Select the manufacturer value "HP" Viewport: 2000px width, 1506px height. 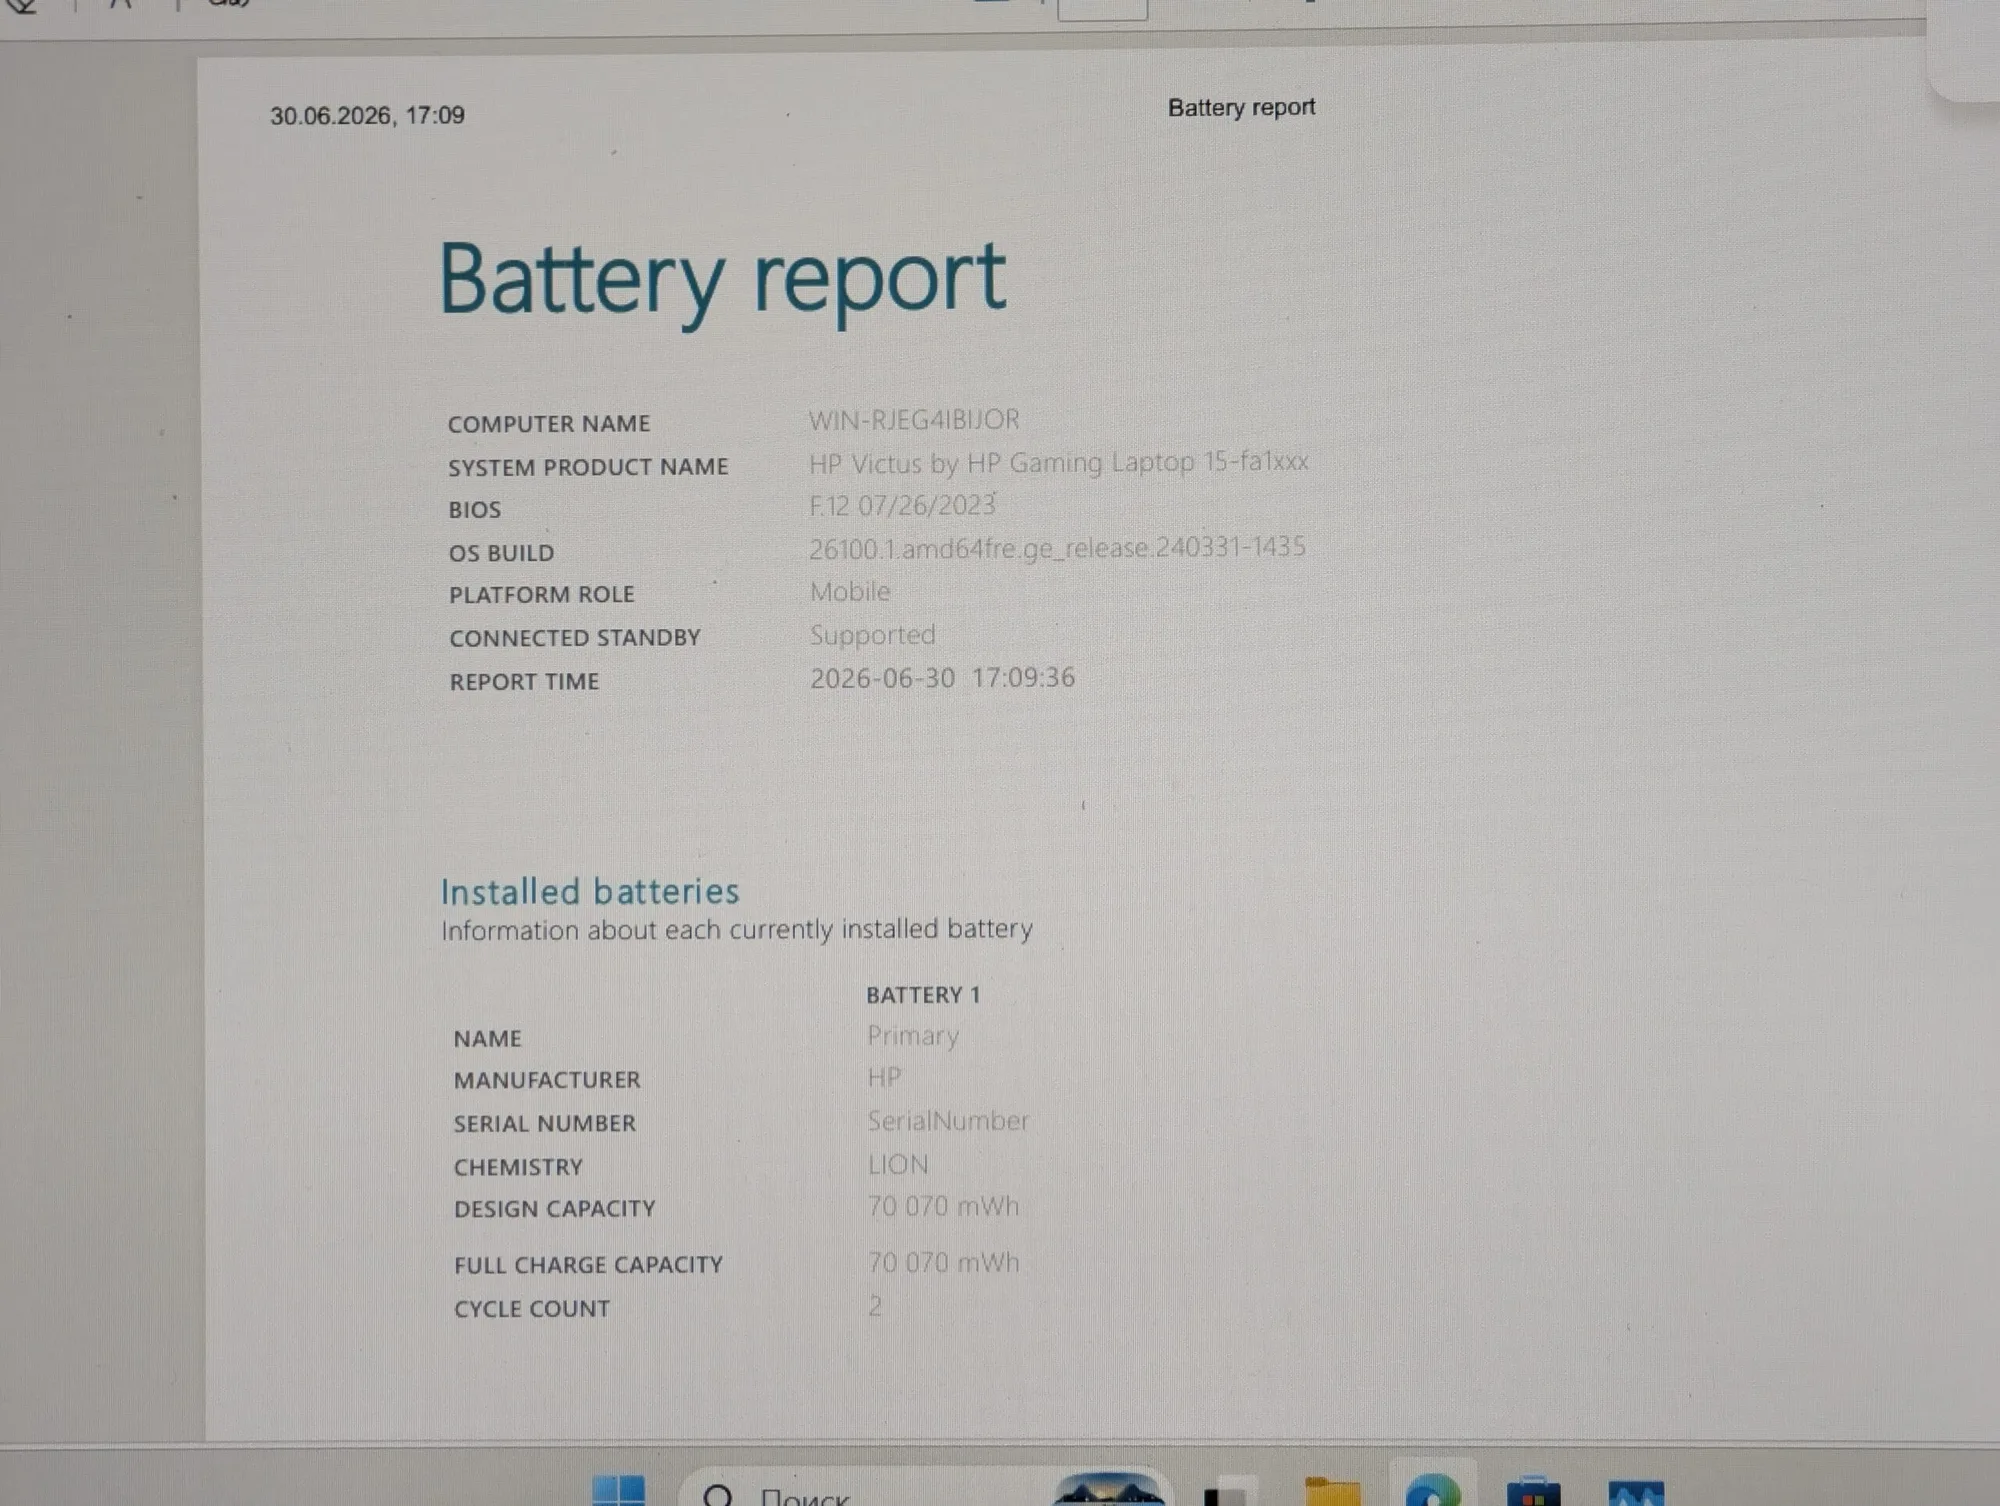pos(884,1078)
